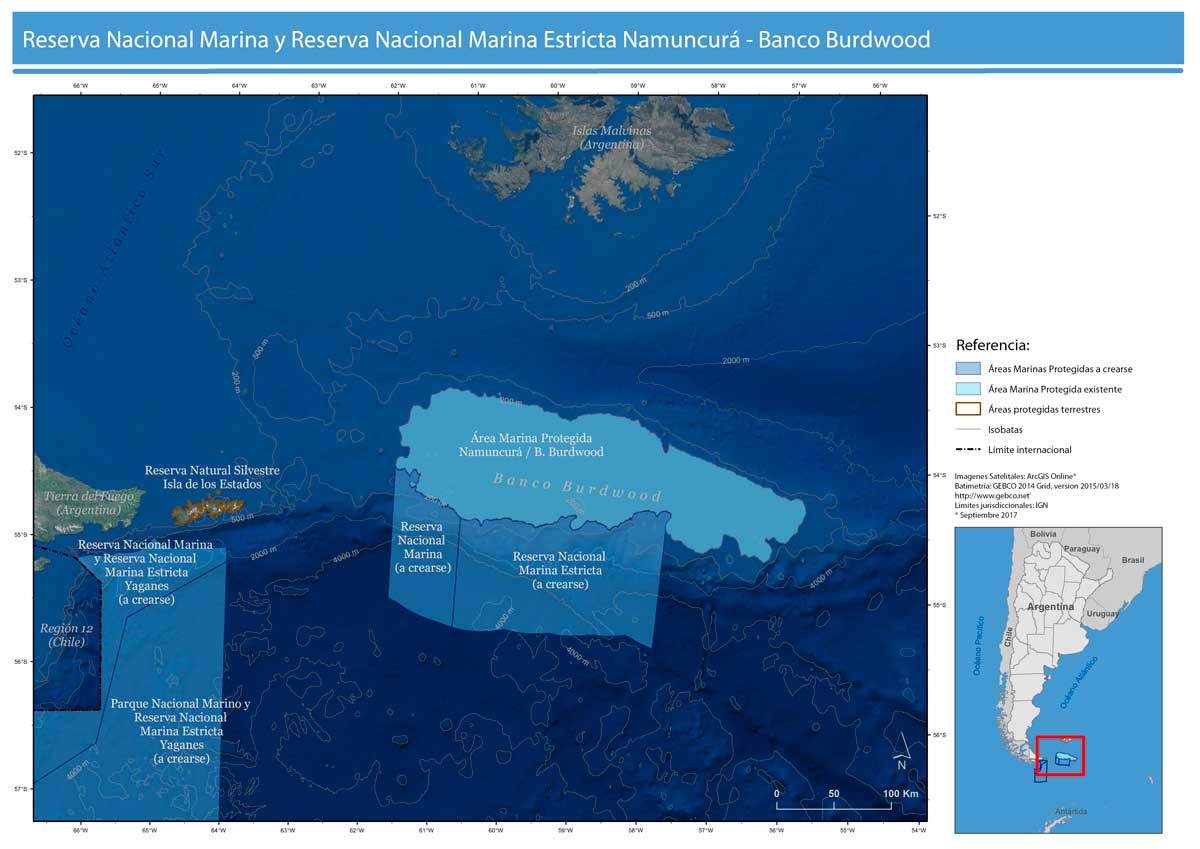
Task: Click the 'Islas Malvinas (Argentina)' map label
Action: coord(612,138)
